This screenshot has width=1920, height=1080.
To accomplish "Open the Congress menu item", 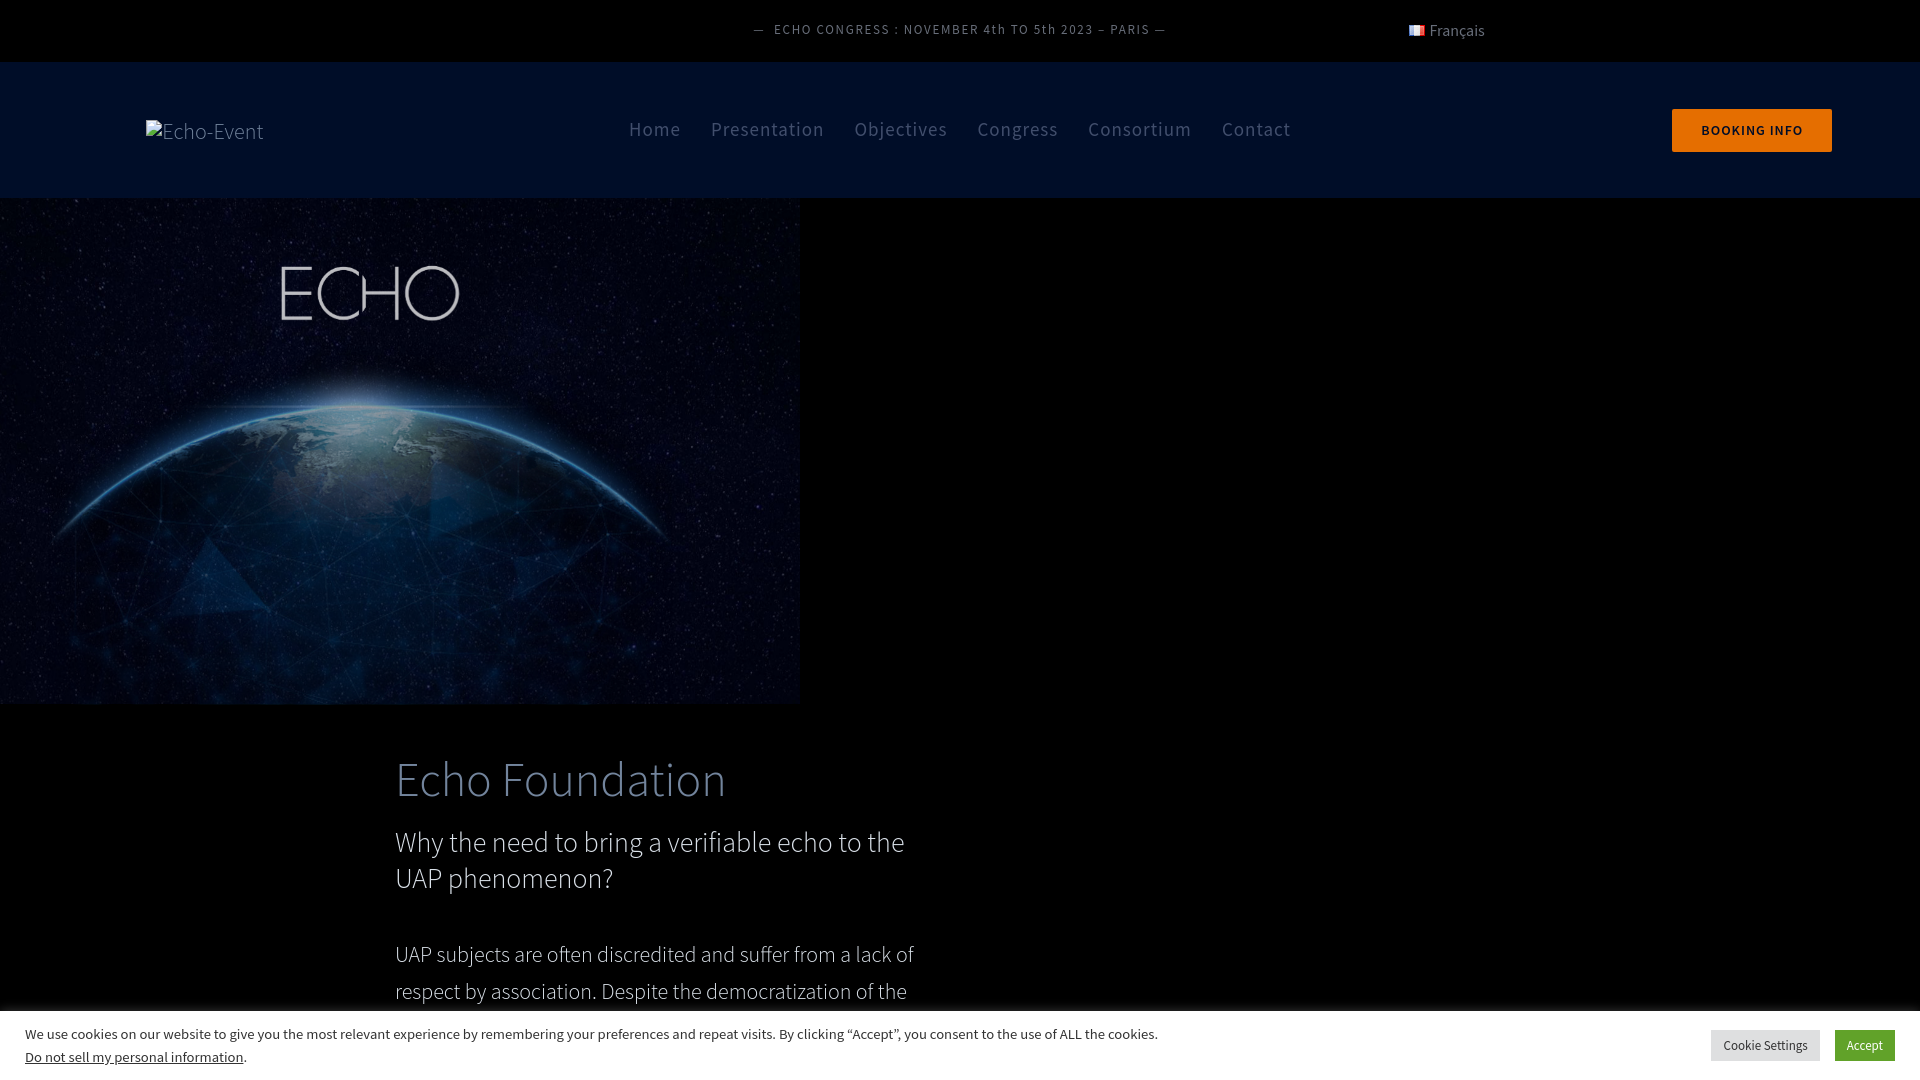I will [1017, 129].
